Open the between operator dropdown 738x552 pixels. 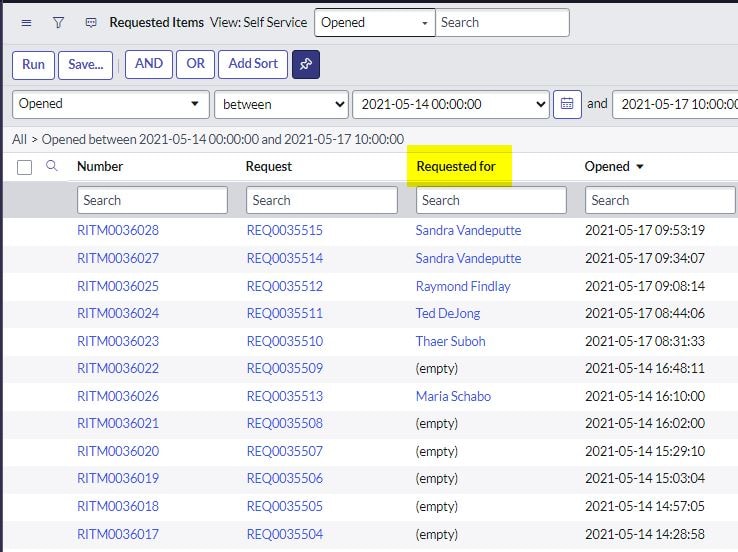click(x=281, y=104)
